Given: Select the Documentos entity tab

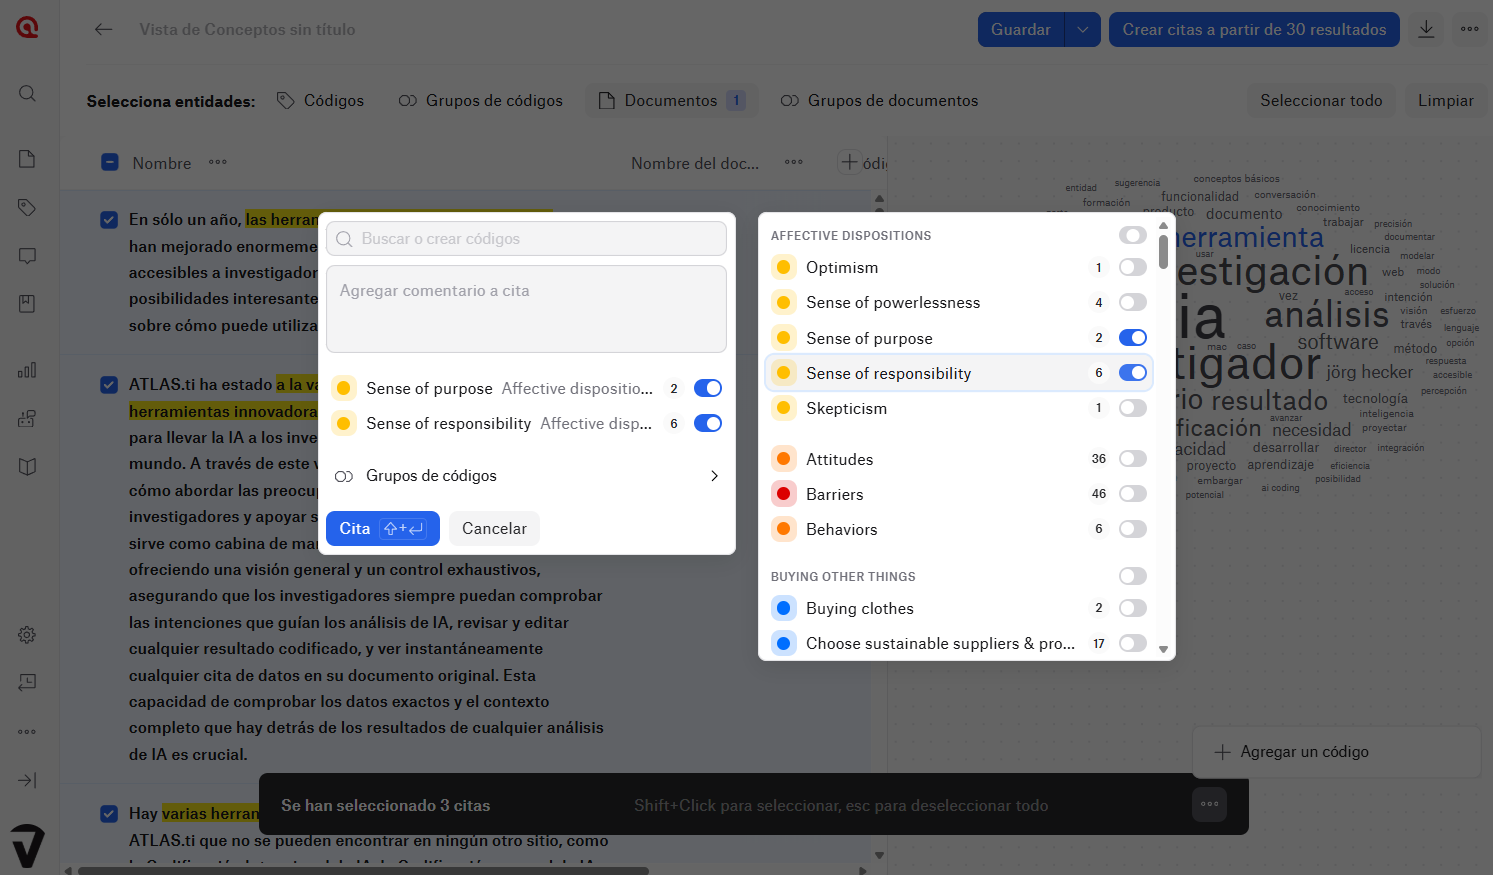Looking at the screenshot, I should point(671,101).
